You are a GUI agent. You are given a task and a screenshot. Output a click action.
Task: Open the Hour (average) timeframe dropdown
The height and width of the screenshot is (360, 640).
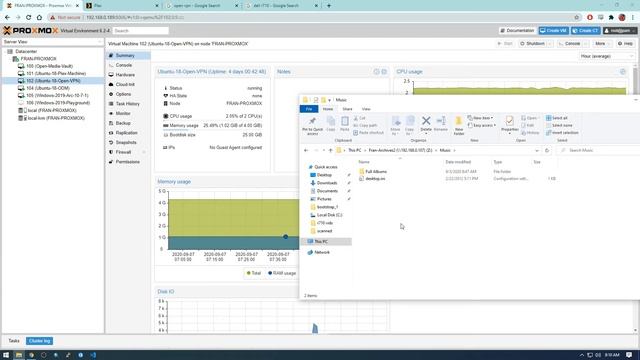606,56
